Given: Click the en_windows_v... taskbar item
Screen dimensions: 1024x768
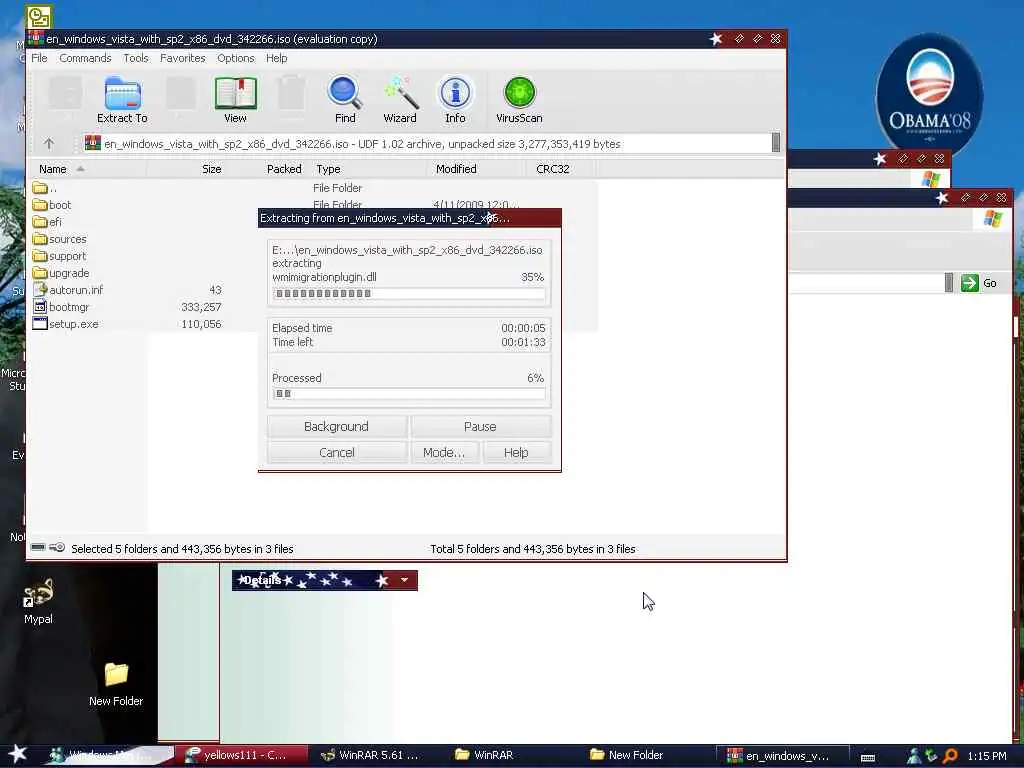Looking at the screenshot, I should tap(782, 756).
